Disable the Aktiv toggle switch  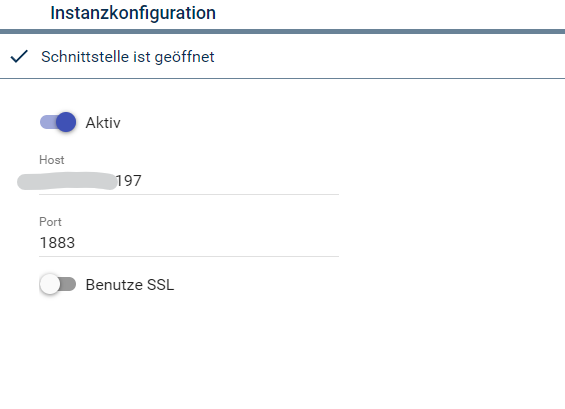coord(58,122)
